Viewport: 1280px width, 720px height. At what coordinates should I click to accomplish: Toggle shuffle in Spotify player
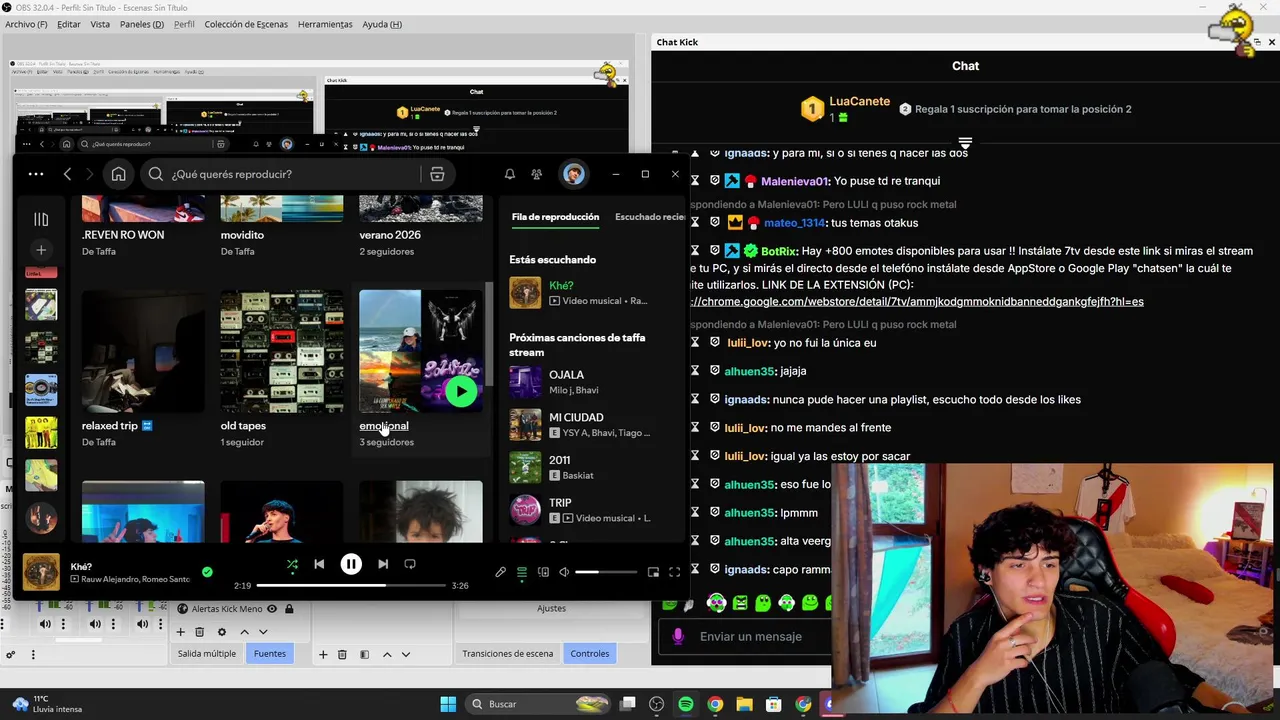pyautogui.click(x=292, y=565)
